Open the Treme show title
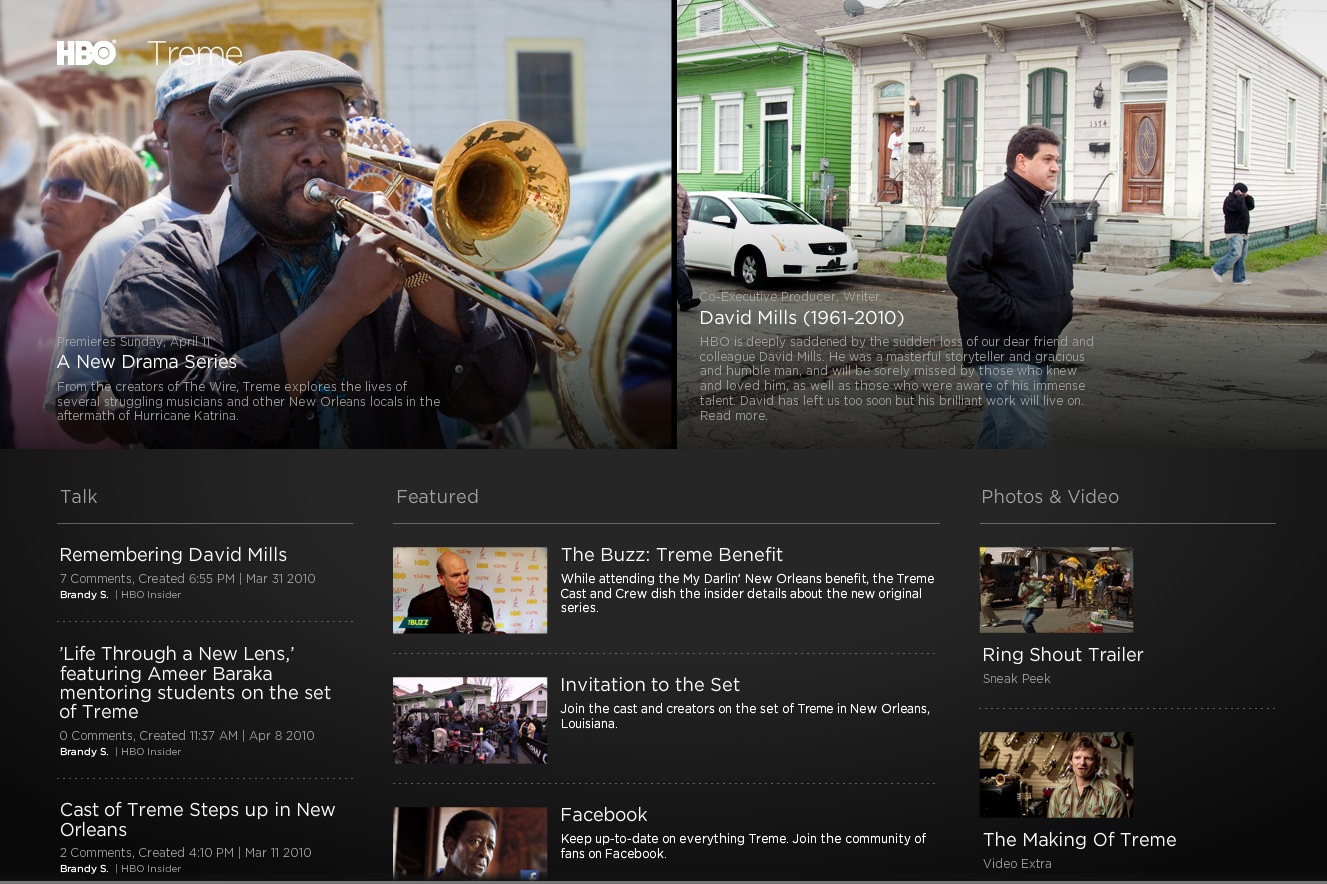The image size is (1327, 884). [x=195, y=53]
